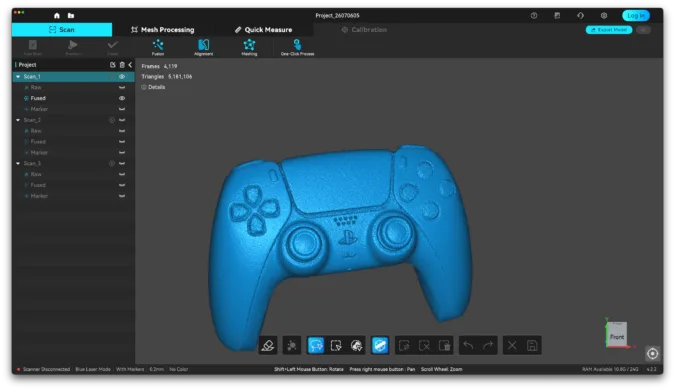This screenshot has width=675, height=390.
Task: Click the Log in button
Action: click(x=636, y=15)
